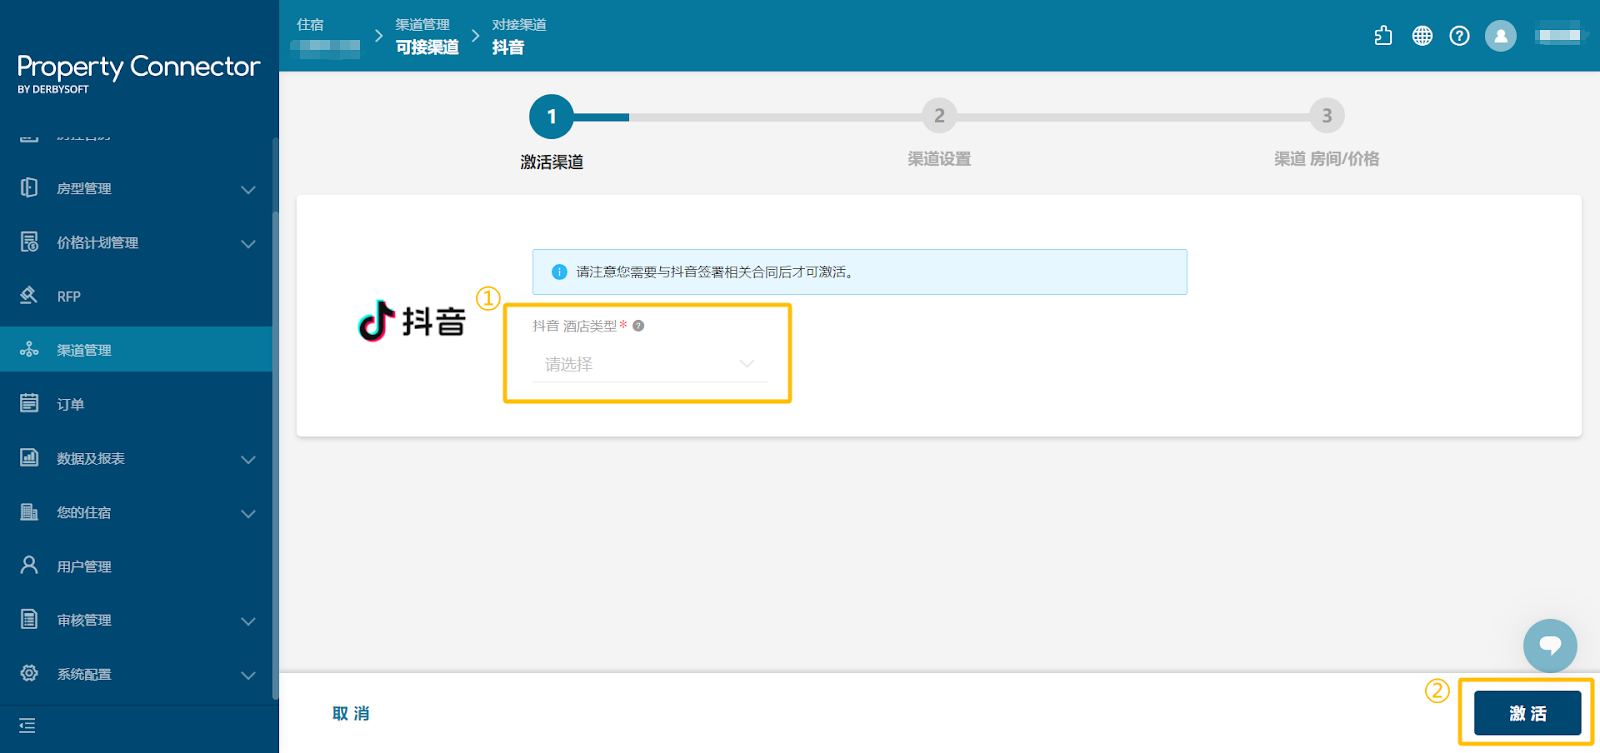Expand the 审核管理 chevron
This screenshot has height=753, width=1600.
pos(248,621)
